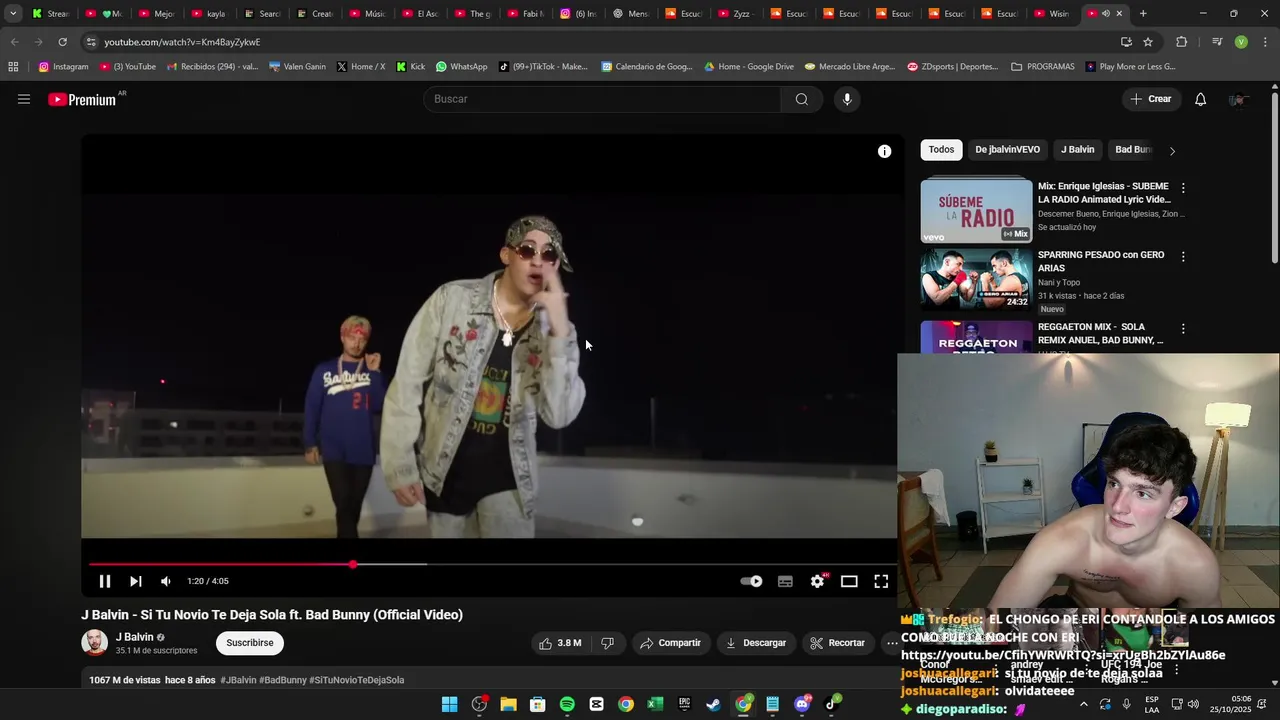The height and width of the screenshot is (720, 1280).
Task: Click the #SiTuNovioTeDejaSola hashtag
Action: (357, 680)
